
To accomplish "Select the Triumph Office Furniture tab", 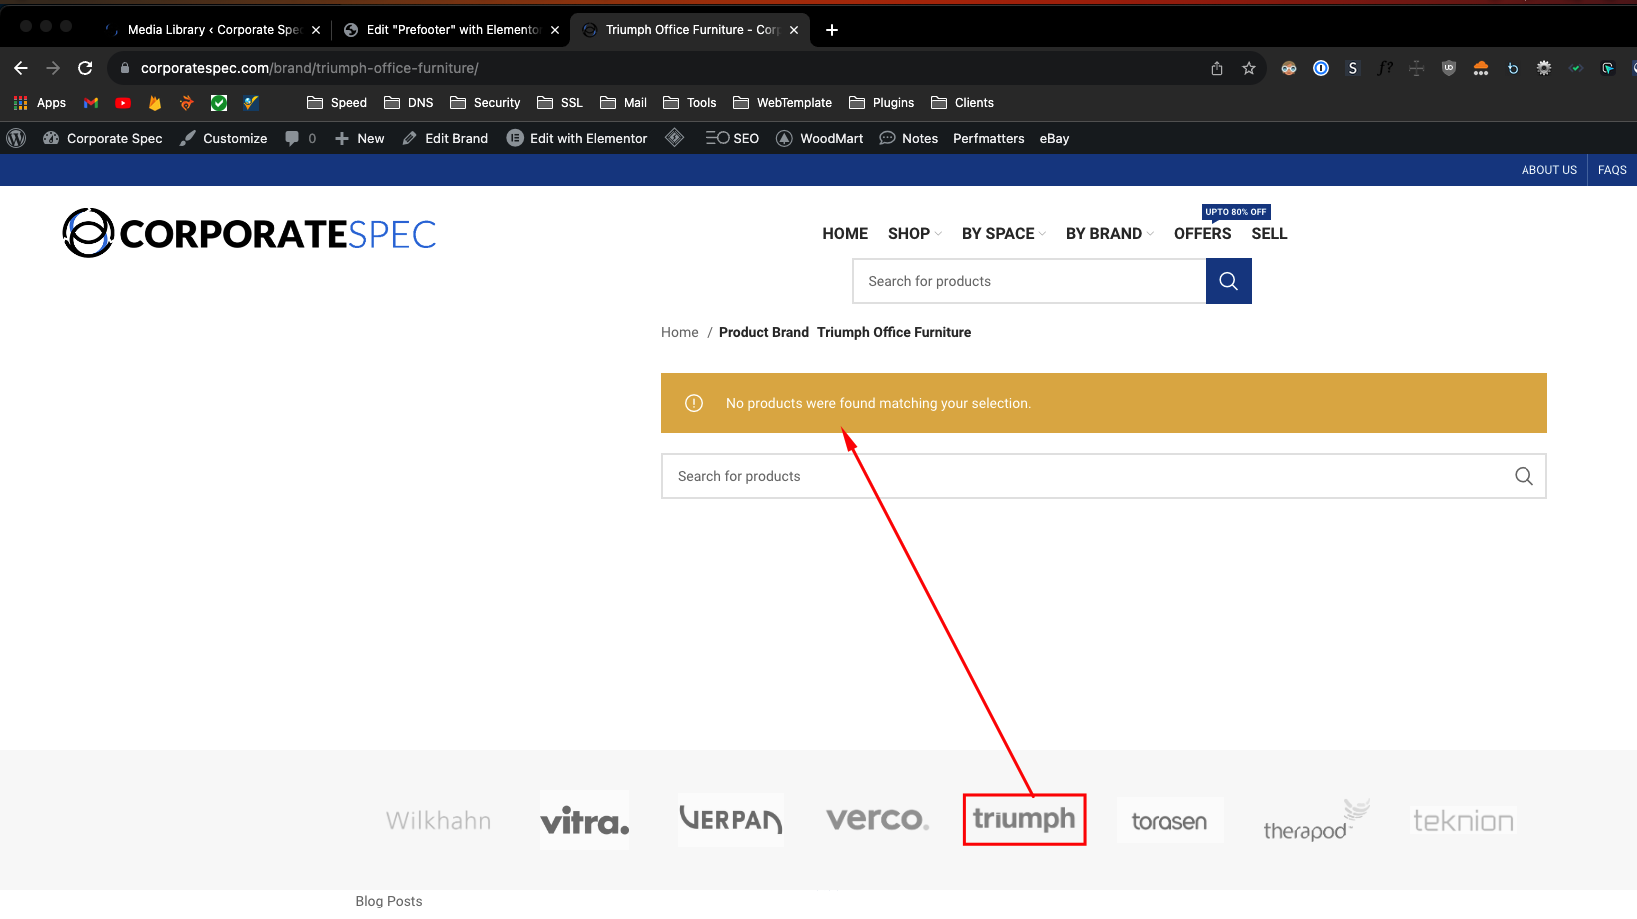I will (690, 30).
